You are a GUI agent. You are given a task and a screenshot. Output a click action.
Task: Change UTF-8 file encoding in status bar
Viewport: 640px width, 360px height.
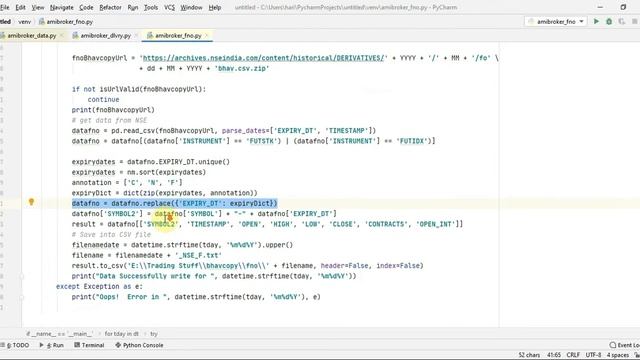(x=593, y=355)
